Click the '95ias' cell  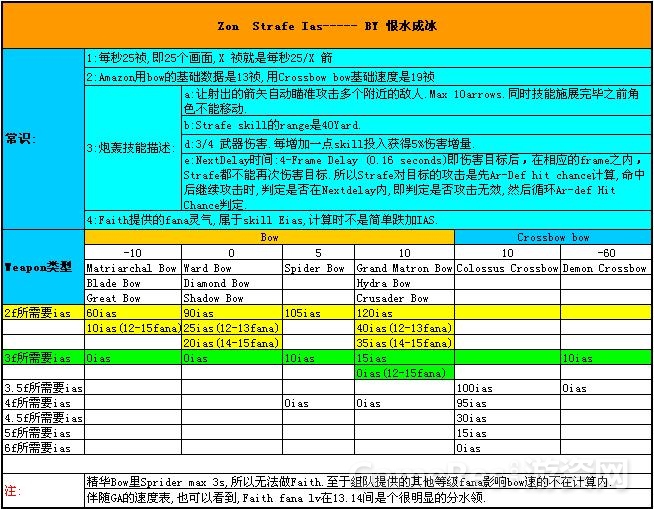(508, 403)
